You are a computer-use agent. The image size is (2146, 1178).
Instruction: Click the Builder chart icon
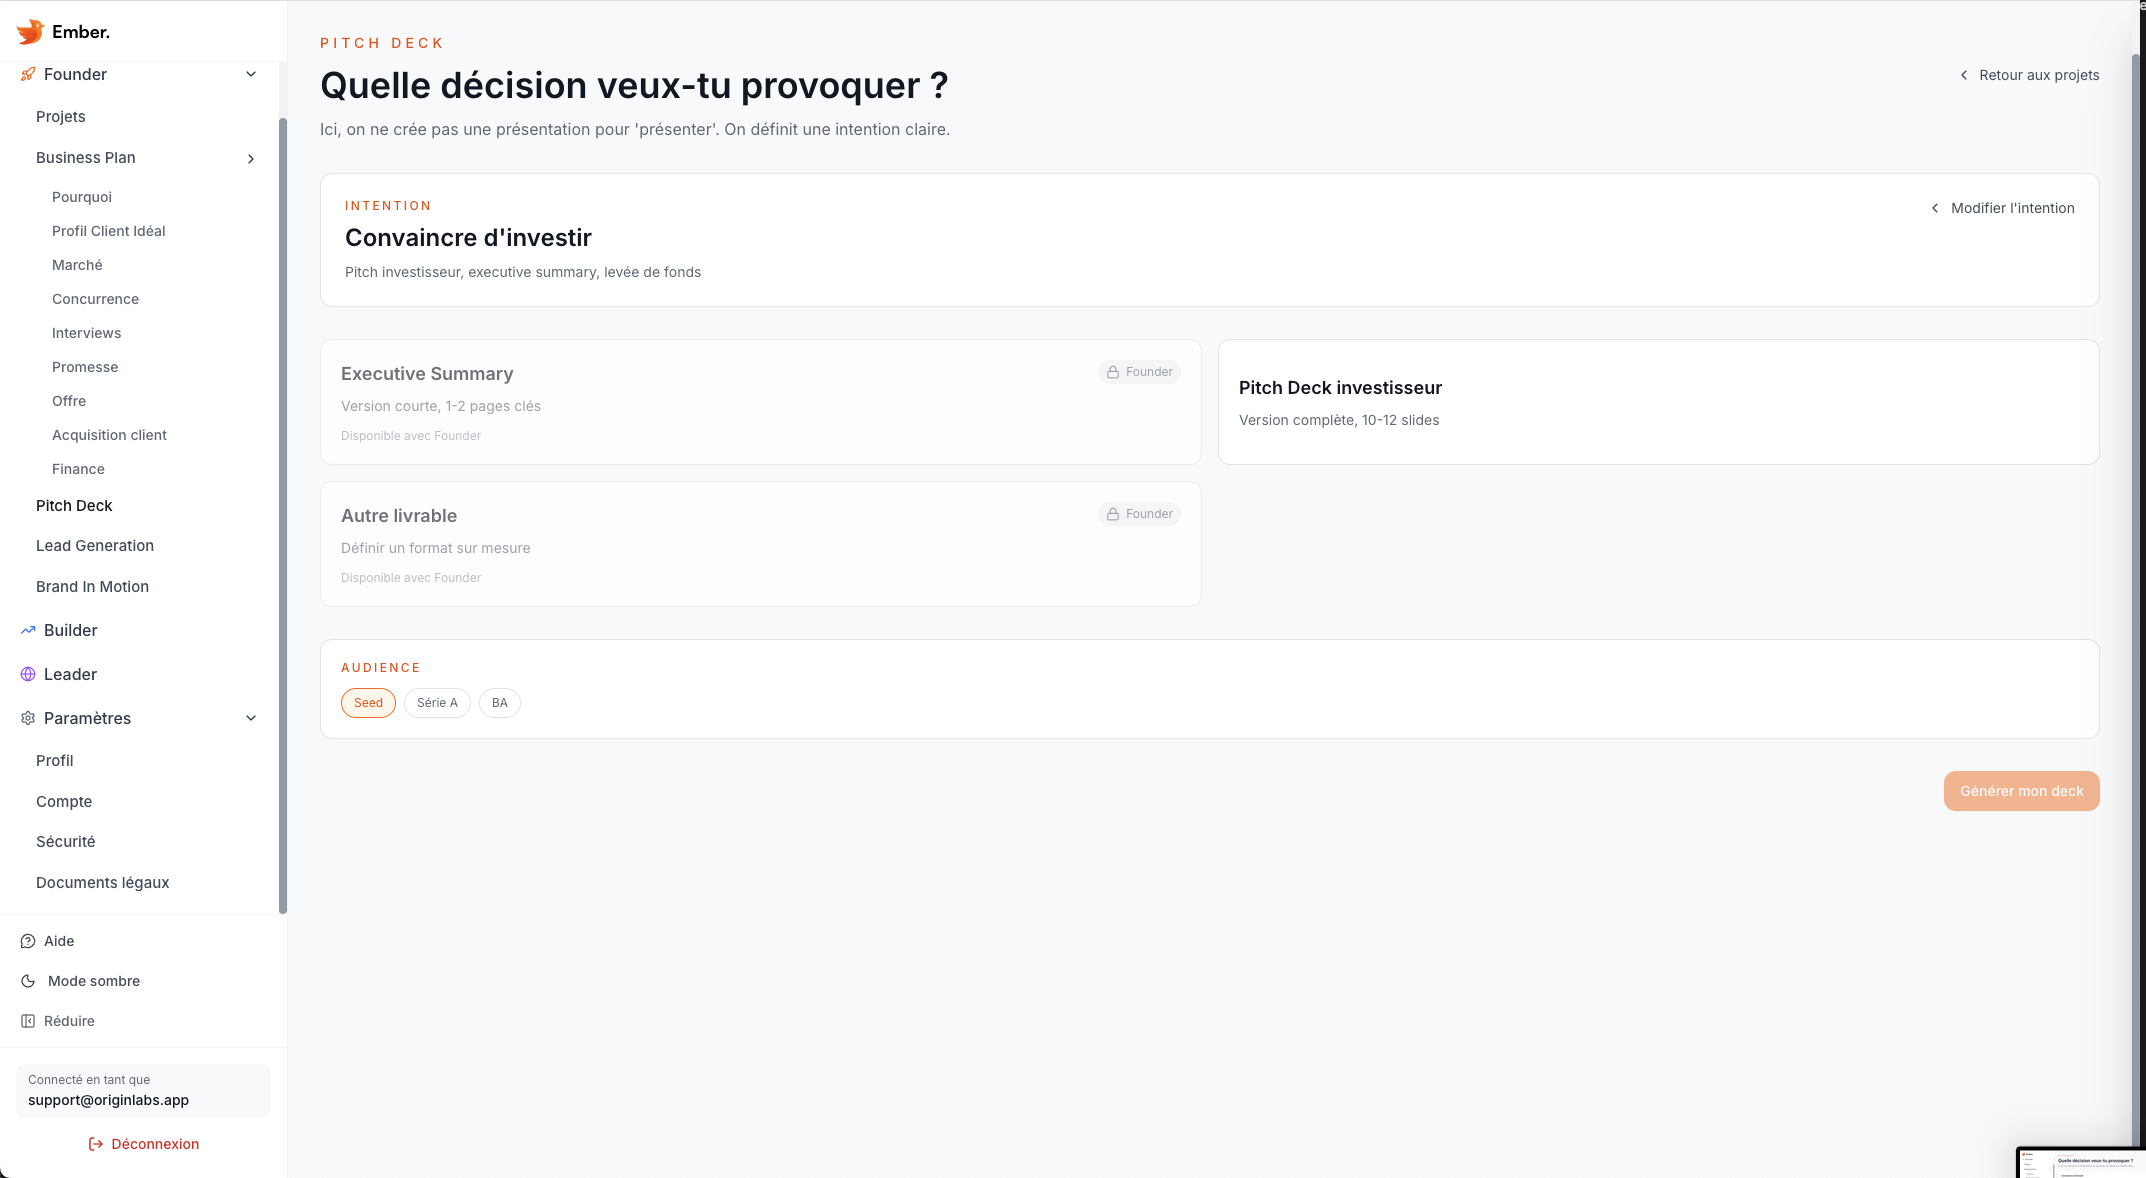[x=26, y=630]
